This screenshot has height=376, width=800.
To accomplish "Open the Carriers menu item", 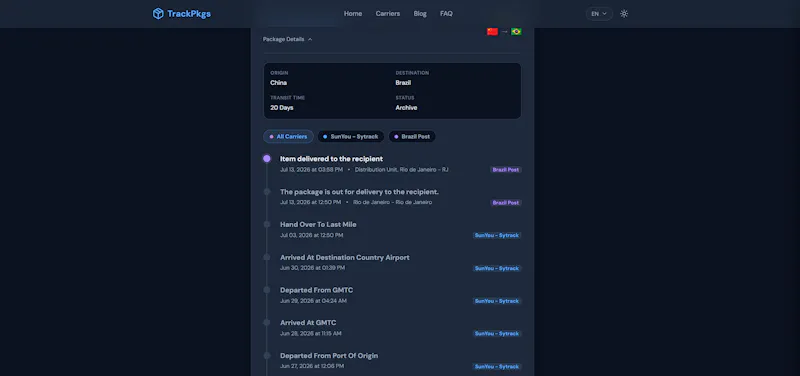I will 388,14.
